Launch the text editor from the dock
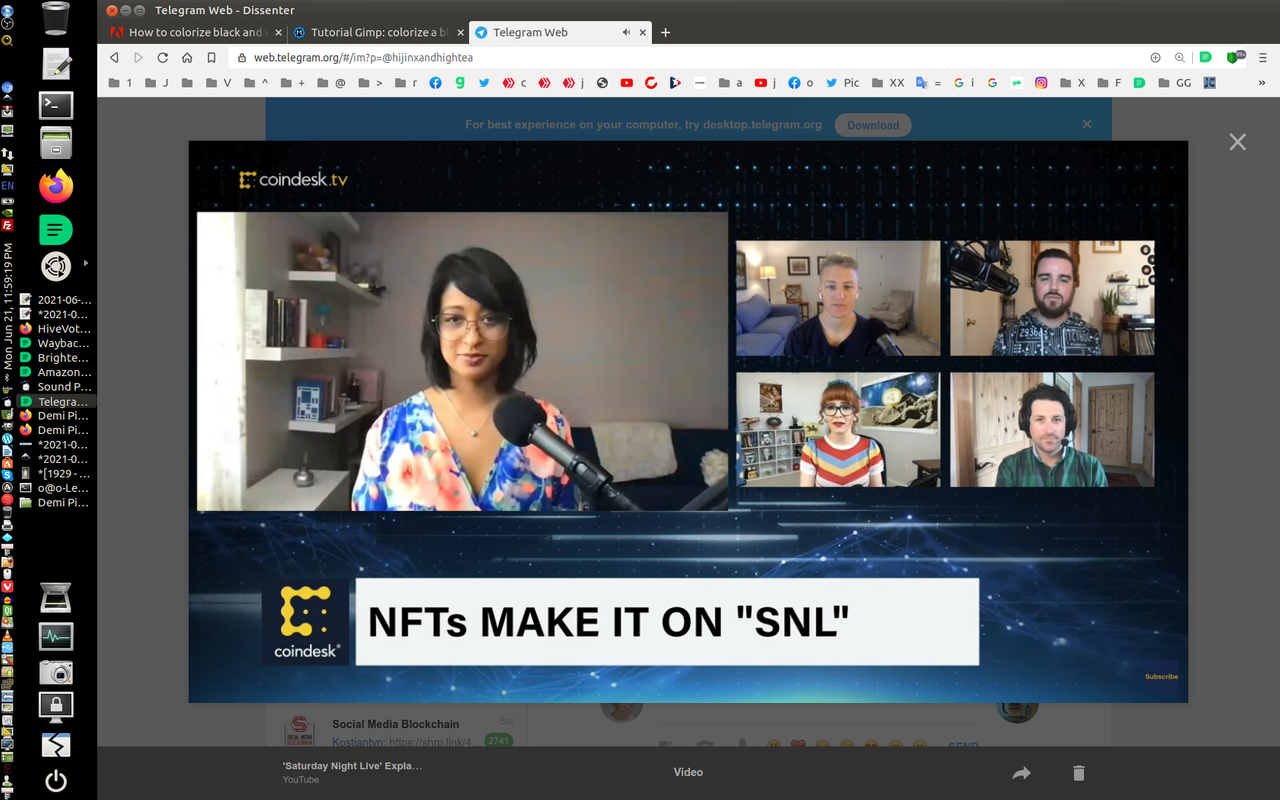This screenshot has width=1280, height=800. 56,63
